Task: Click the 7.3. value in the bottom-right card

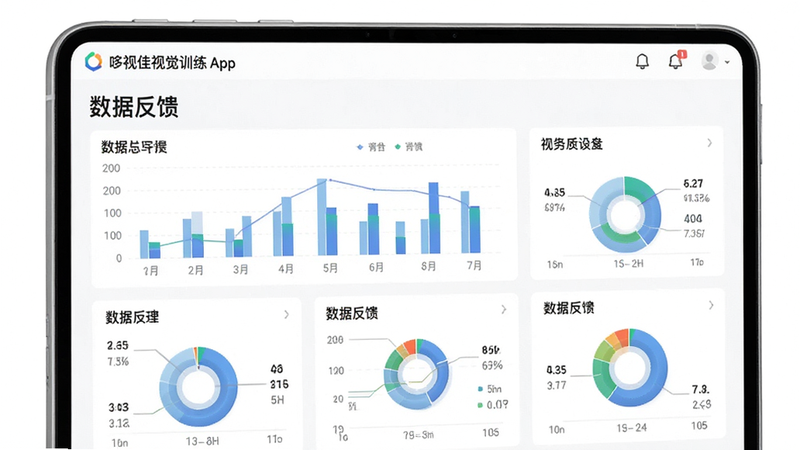Action: point(701,389)
